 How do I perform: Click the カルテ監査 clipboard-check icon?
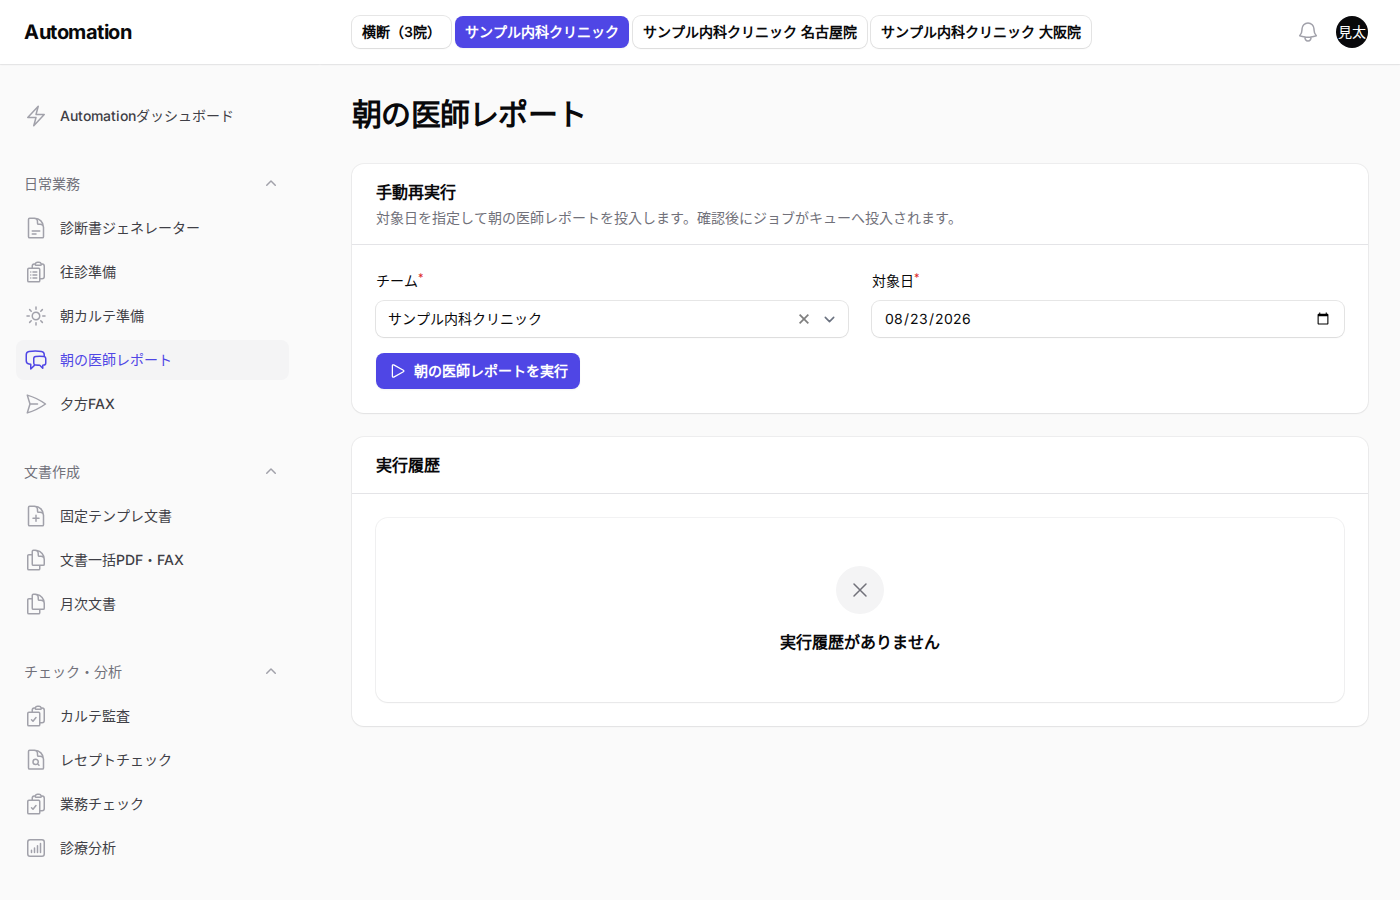click(x=36, y=716)
